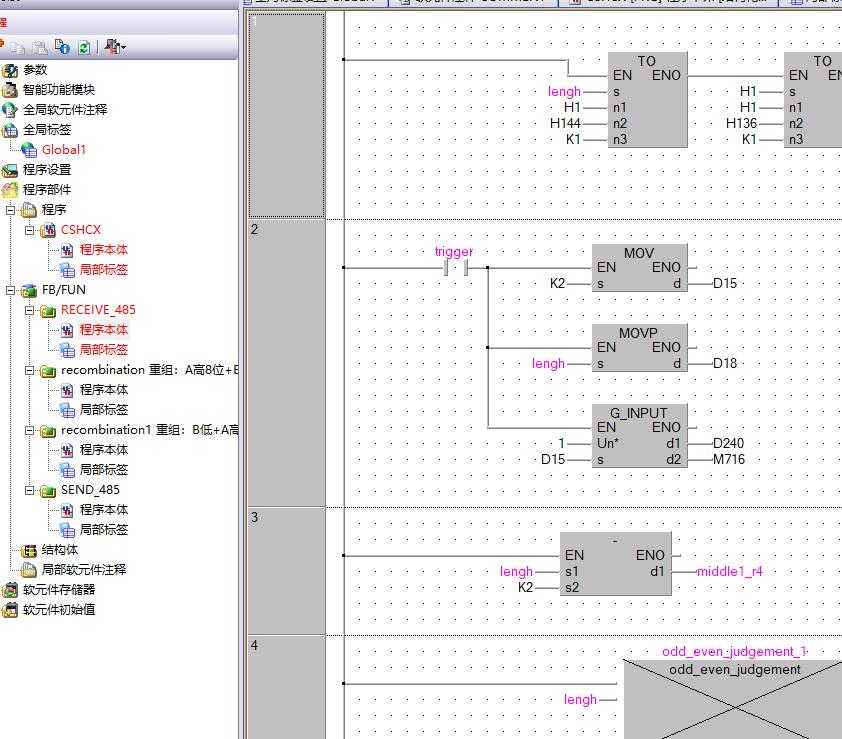Click the refresh icon in navigation toolbar
Image resolution: width=842 pixels, height=739 pixels.
83,47
